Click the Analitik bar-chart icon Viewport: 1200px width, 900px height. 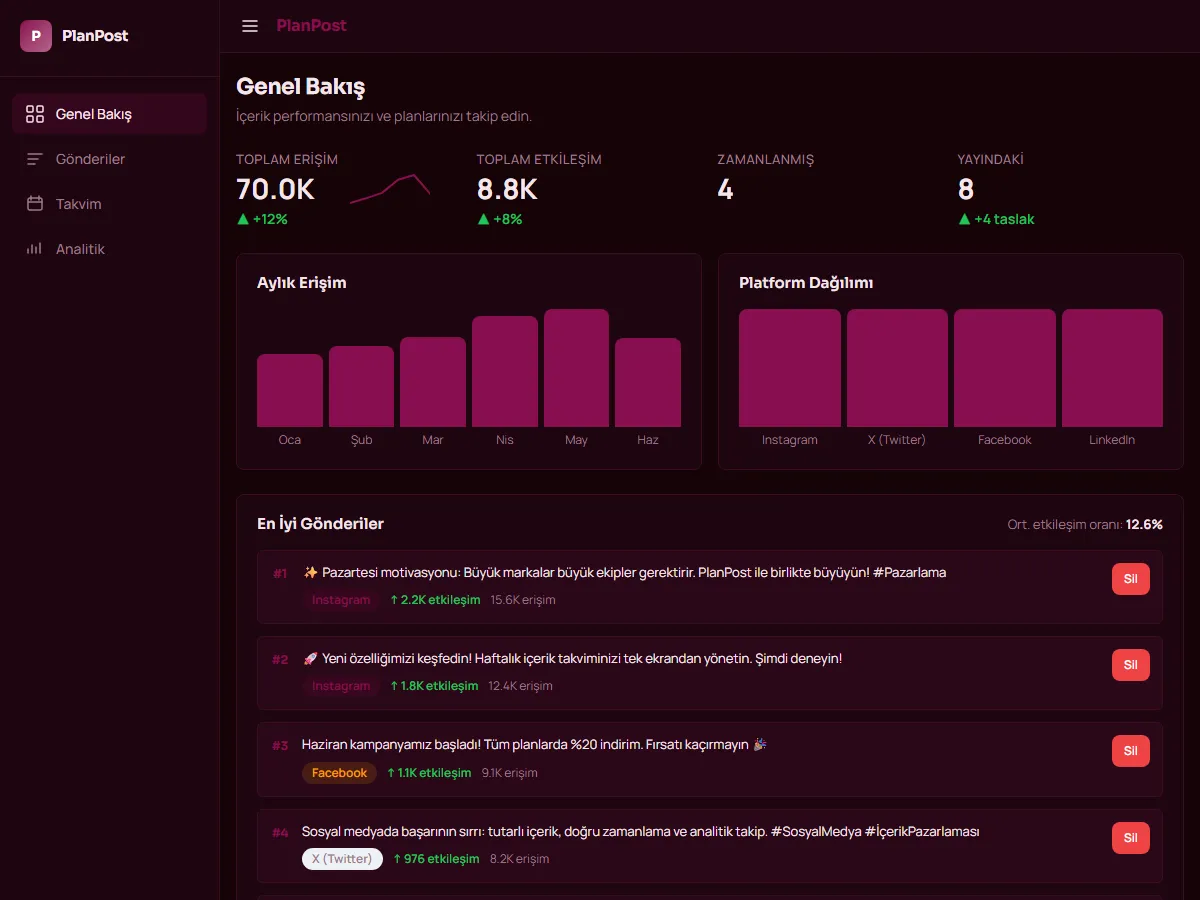click(x=35, y=249)
